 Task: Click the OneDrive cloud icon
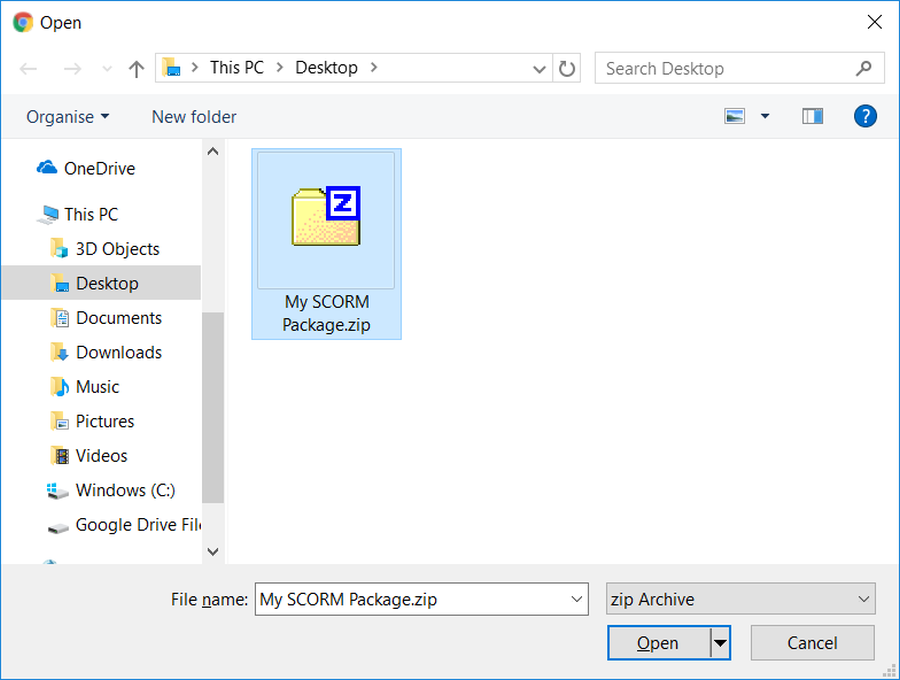tap(46, 168)
